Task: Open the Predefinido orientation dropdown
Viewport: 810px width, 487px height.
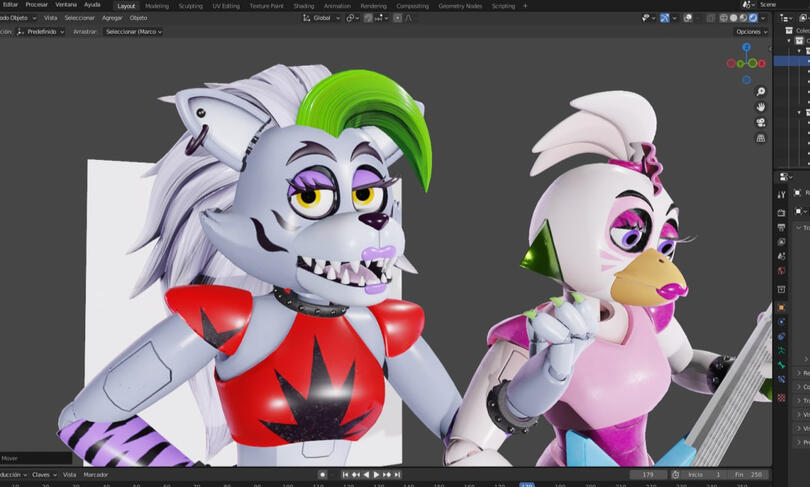Action: [x=40, y=32]
